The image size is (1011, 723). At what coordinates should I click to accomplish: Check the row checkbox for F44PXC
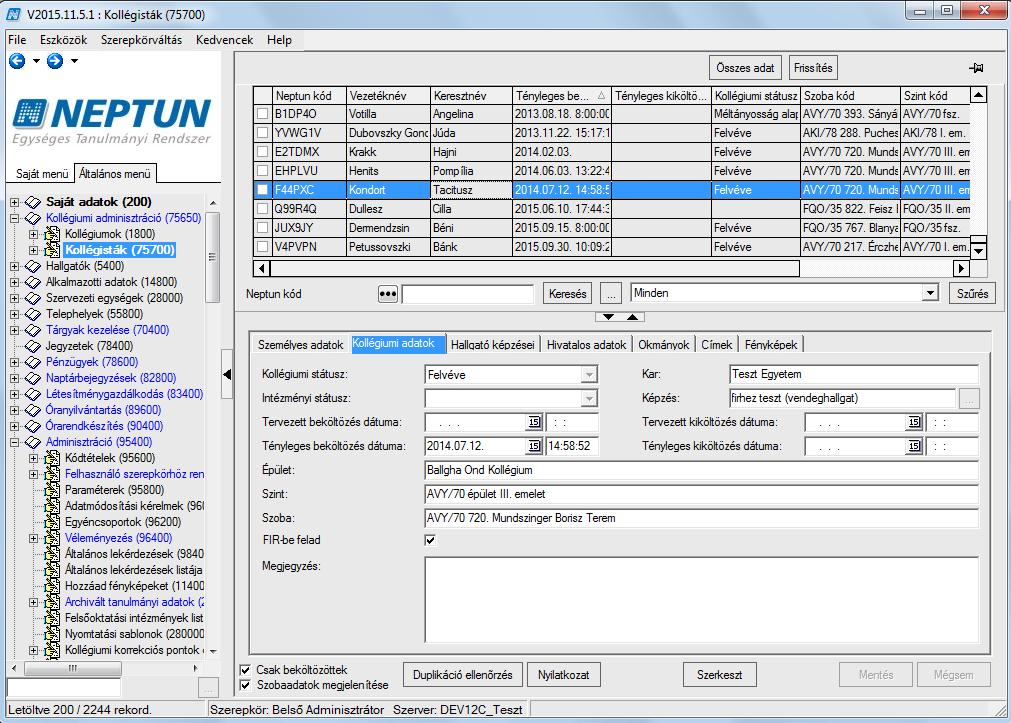[262, 190]
